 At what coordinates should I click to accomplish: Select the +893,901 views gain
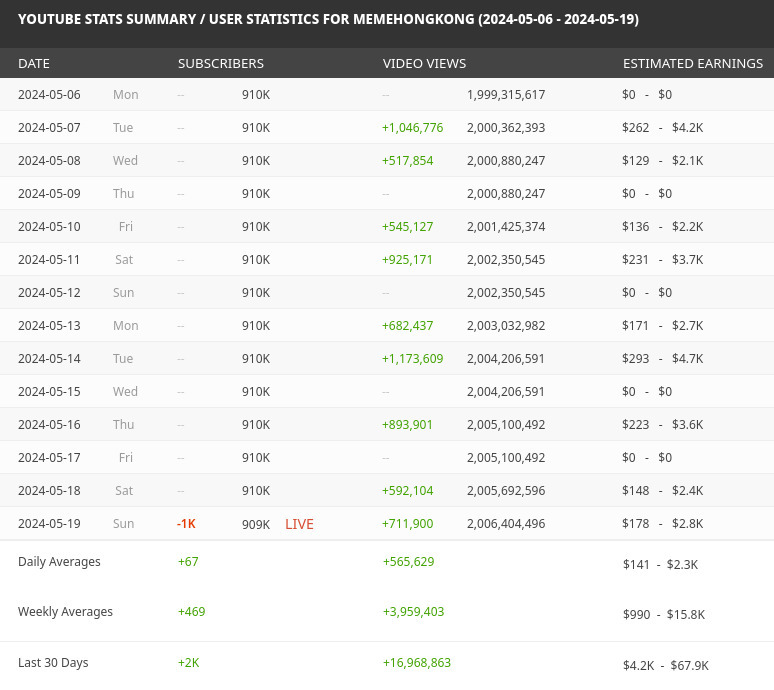click(407, 425)
